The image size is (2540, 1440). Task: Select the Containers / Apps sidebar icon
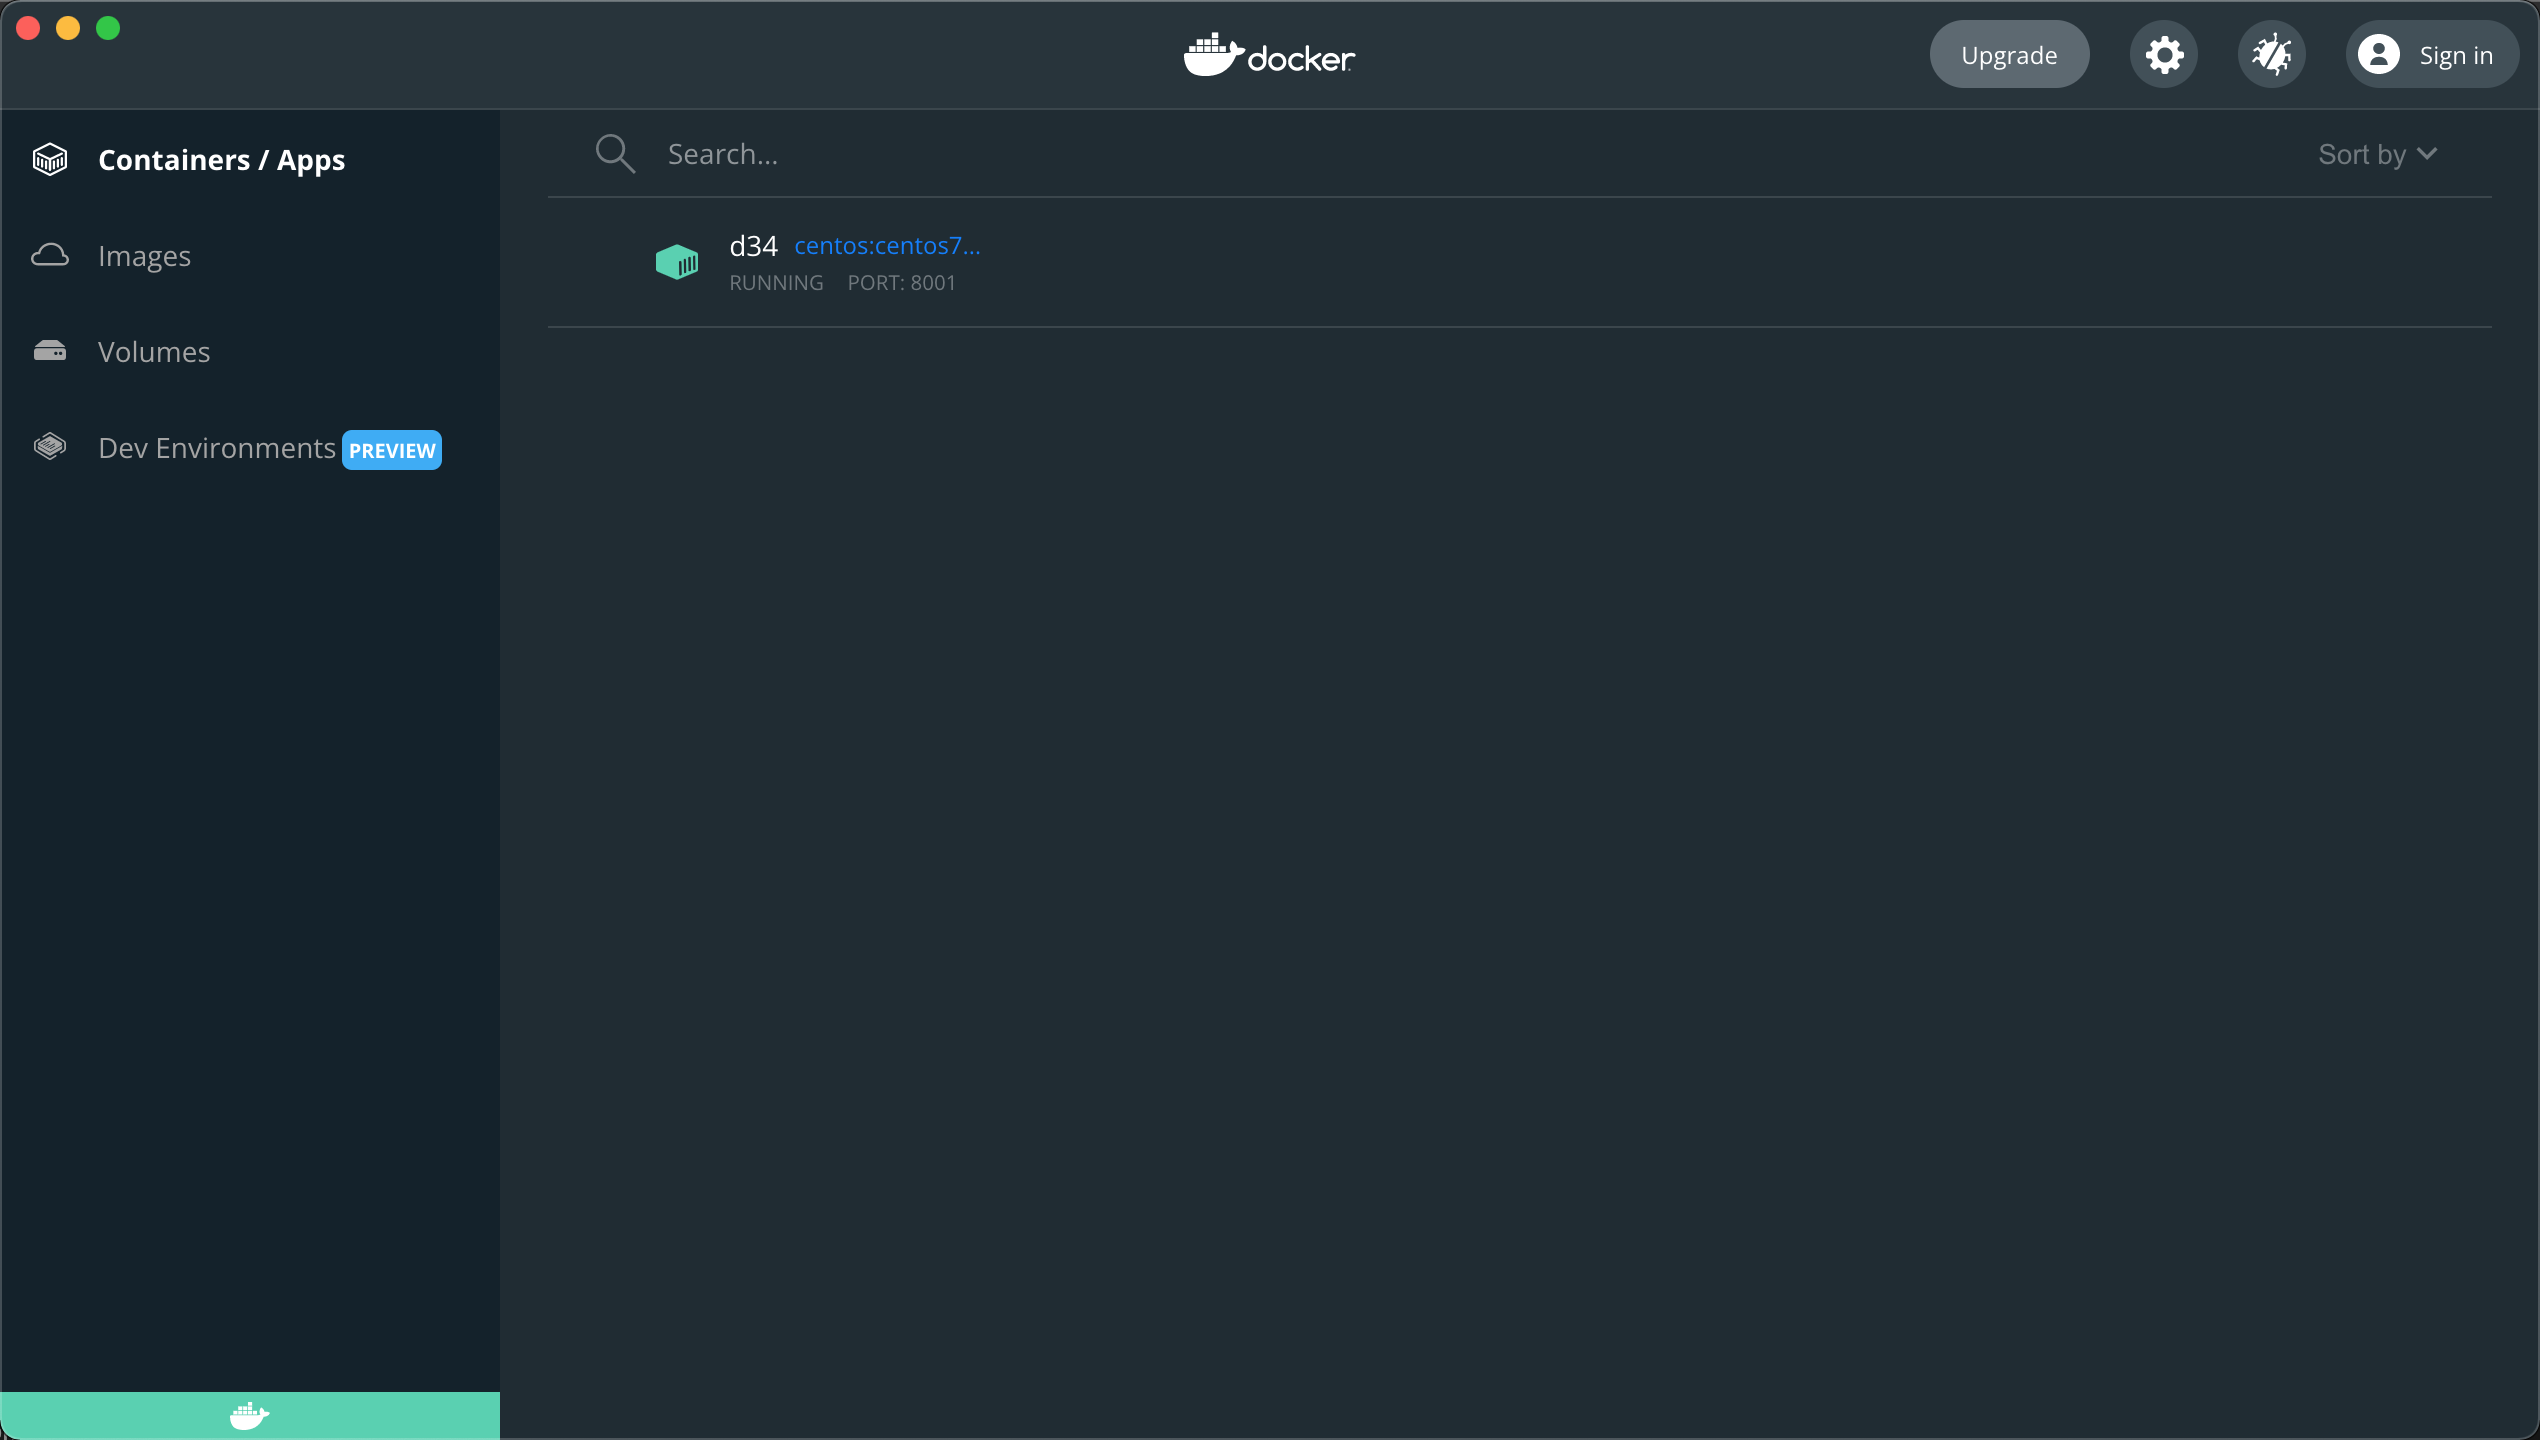pyautogui.click(x=50, y=158)
